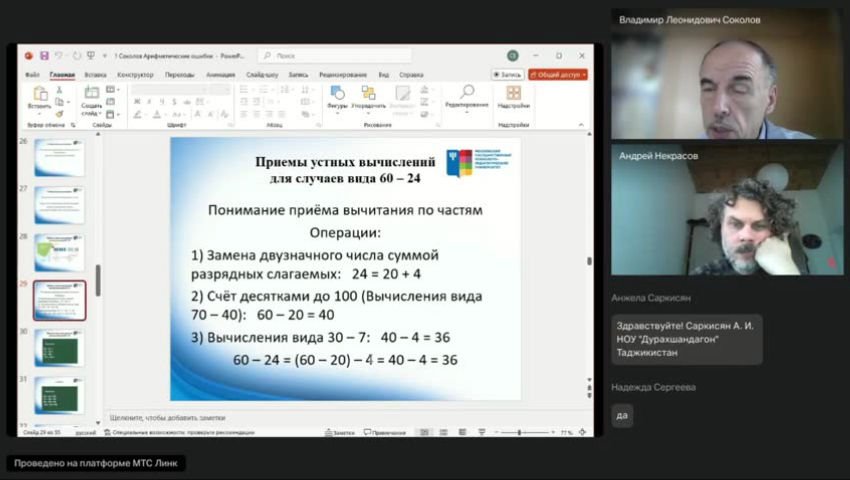Viewport: 850px width, 480px height.
Task: Click the shape fill icon in Рисование
Action: (426, 89)
